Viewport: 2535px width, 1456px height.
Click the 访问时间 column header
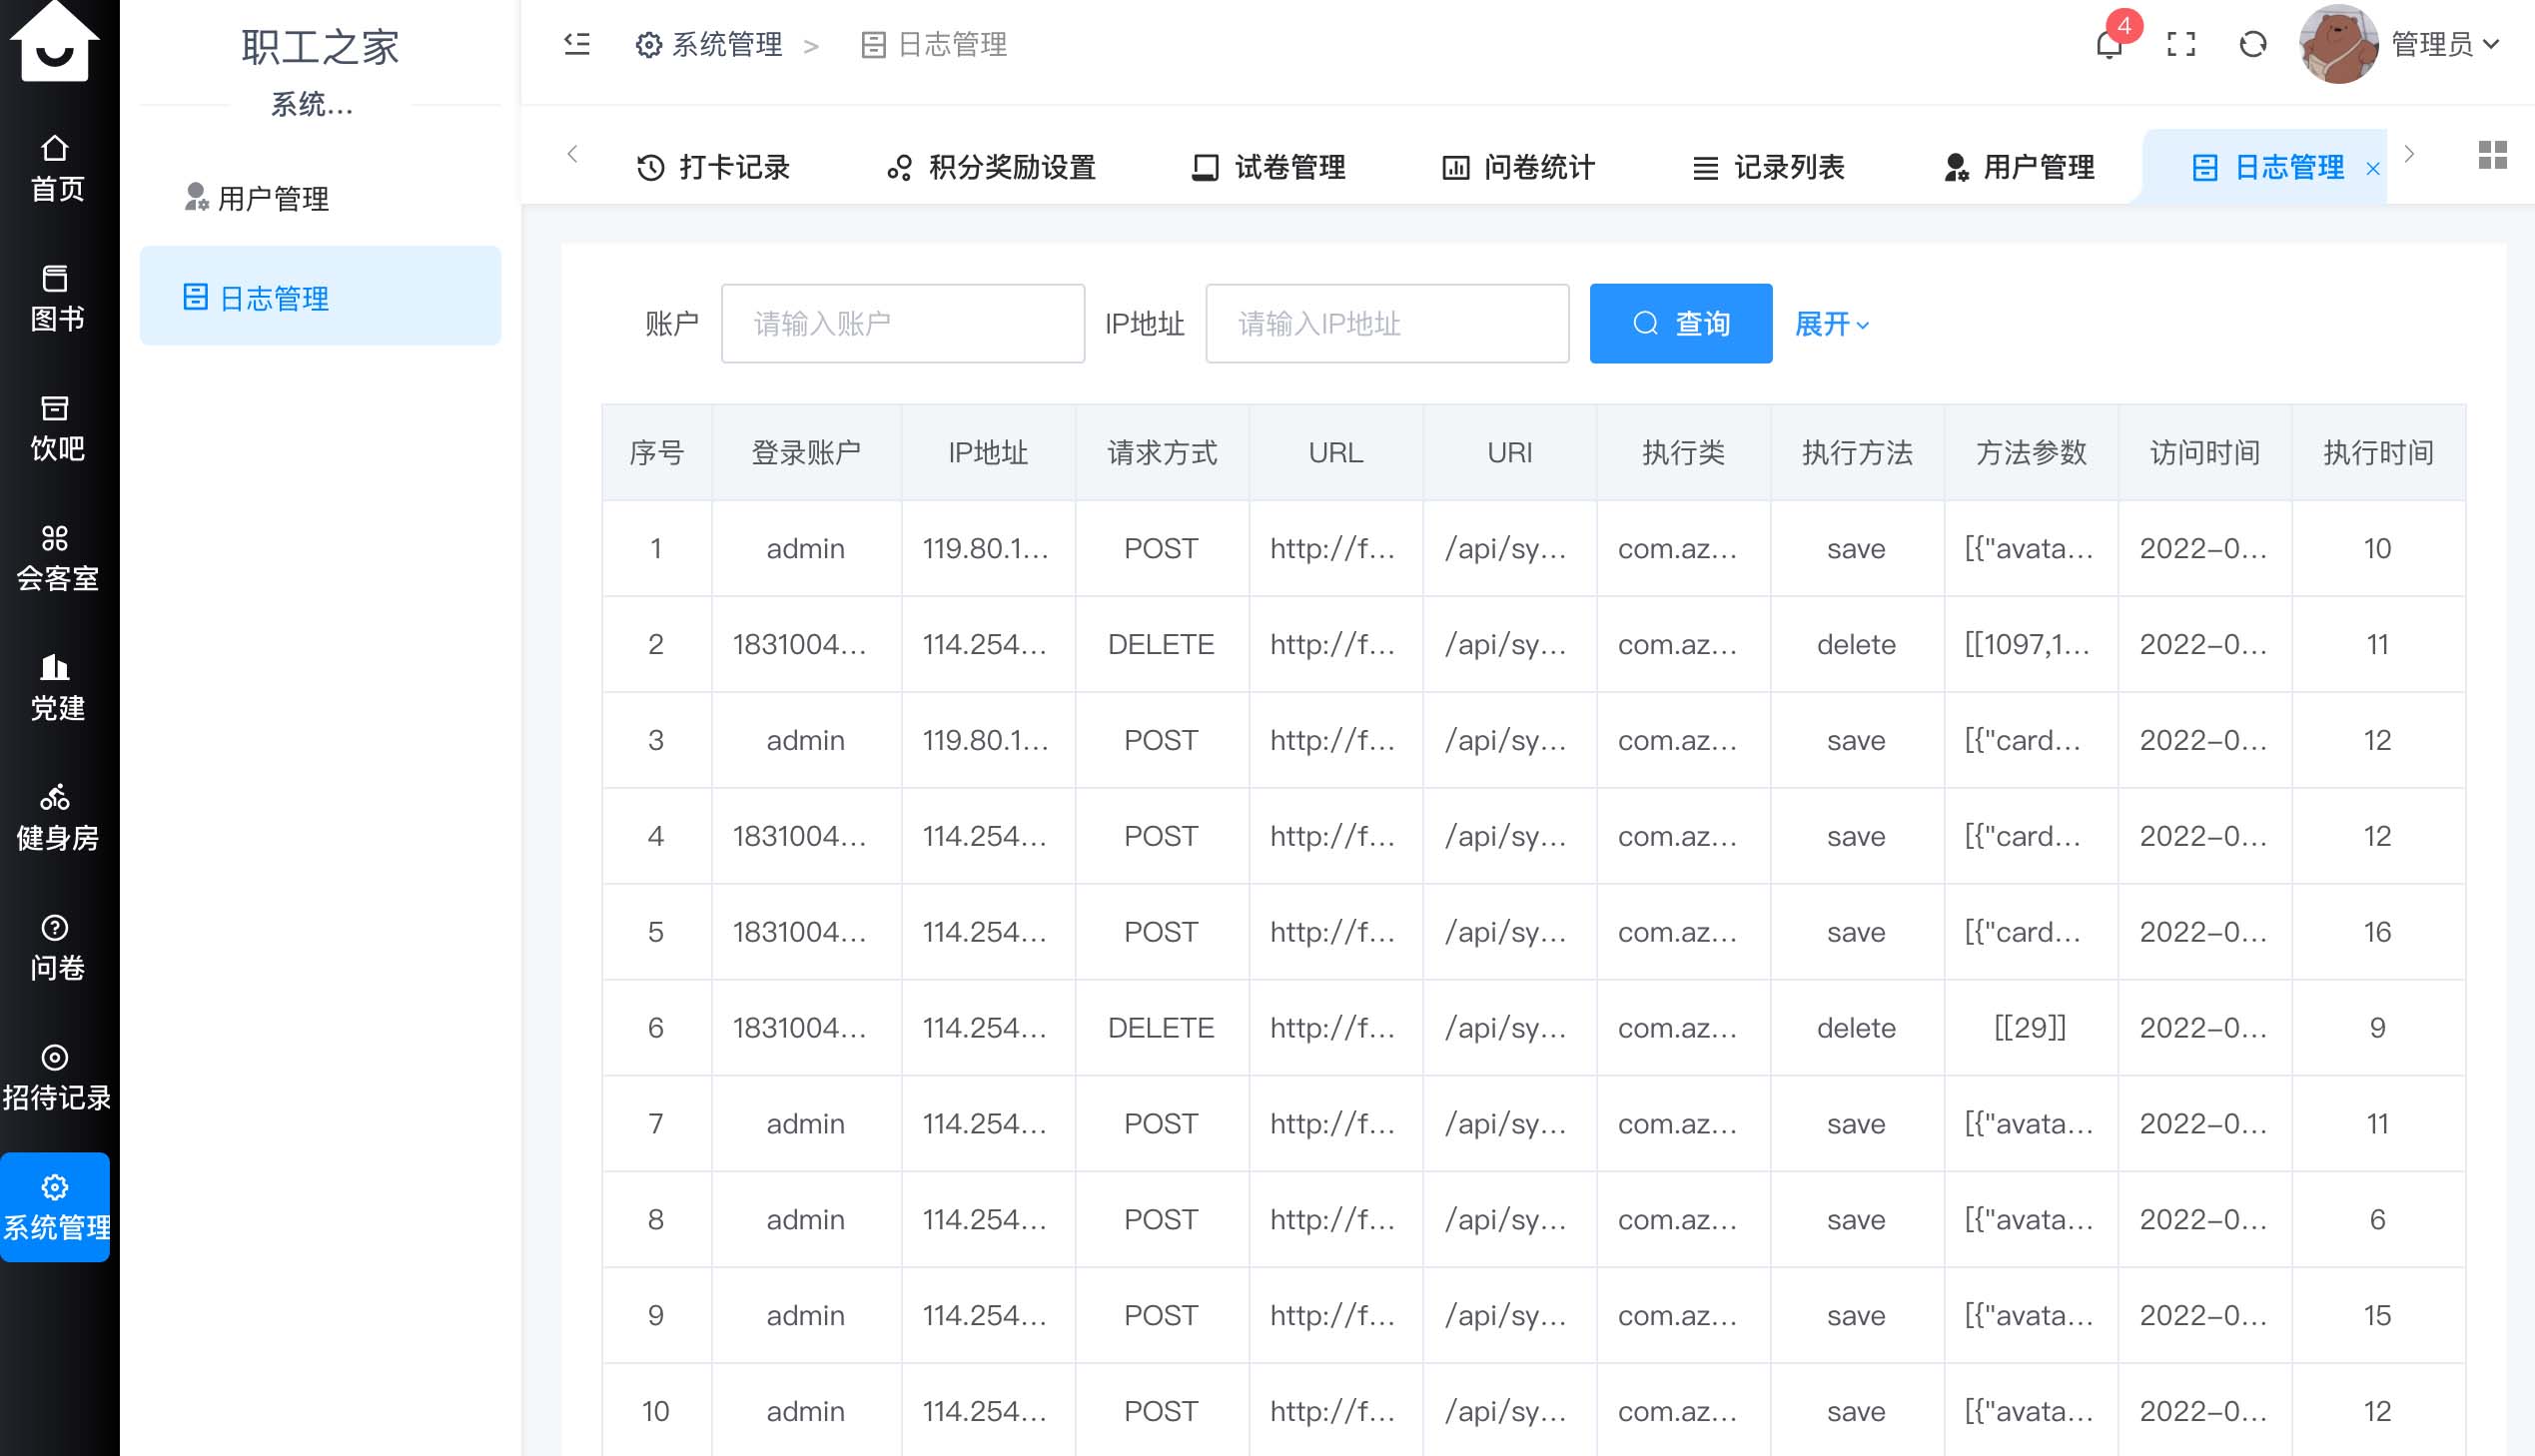(2205, 453)
